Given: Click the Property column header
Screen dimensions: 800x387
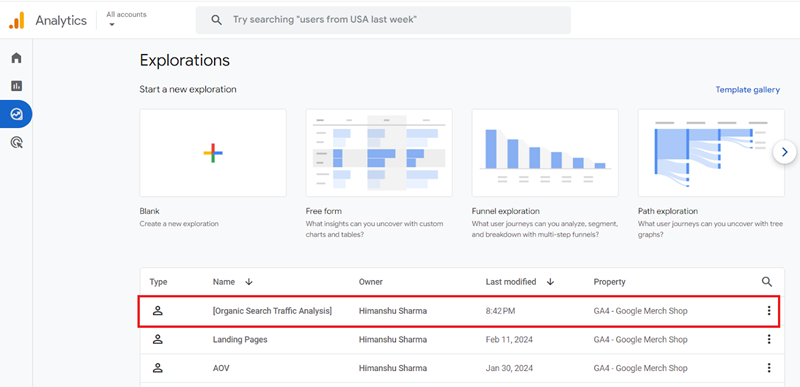Looking at the screenshot, I should (x=609, y=281).
